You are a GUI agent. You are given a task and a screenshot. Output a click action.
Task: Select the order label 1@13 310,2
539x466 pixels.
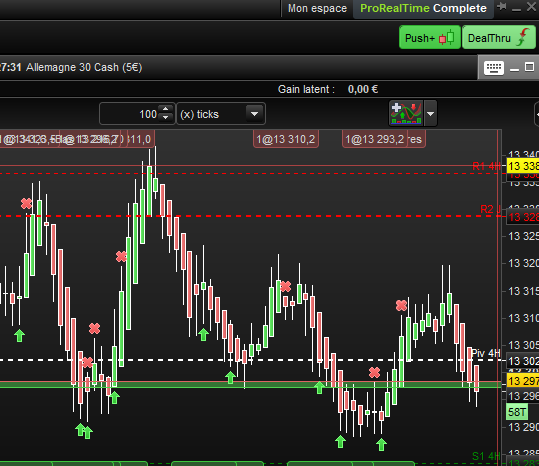[x=286, y=139]
